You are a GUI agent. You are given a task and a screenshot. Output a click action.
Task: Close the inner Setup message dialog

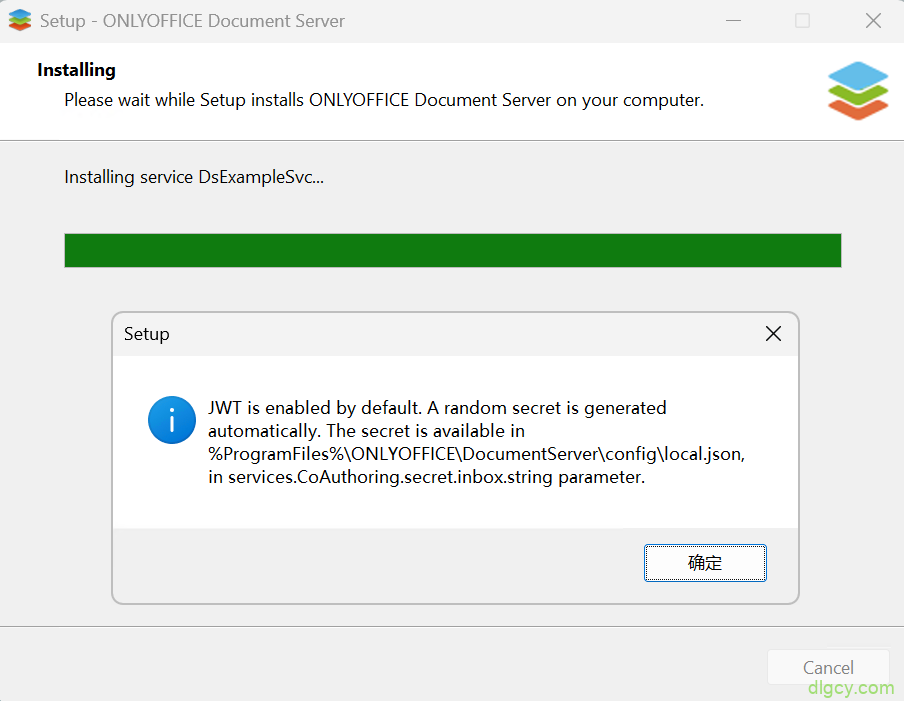point(773,334)
